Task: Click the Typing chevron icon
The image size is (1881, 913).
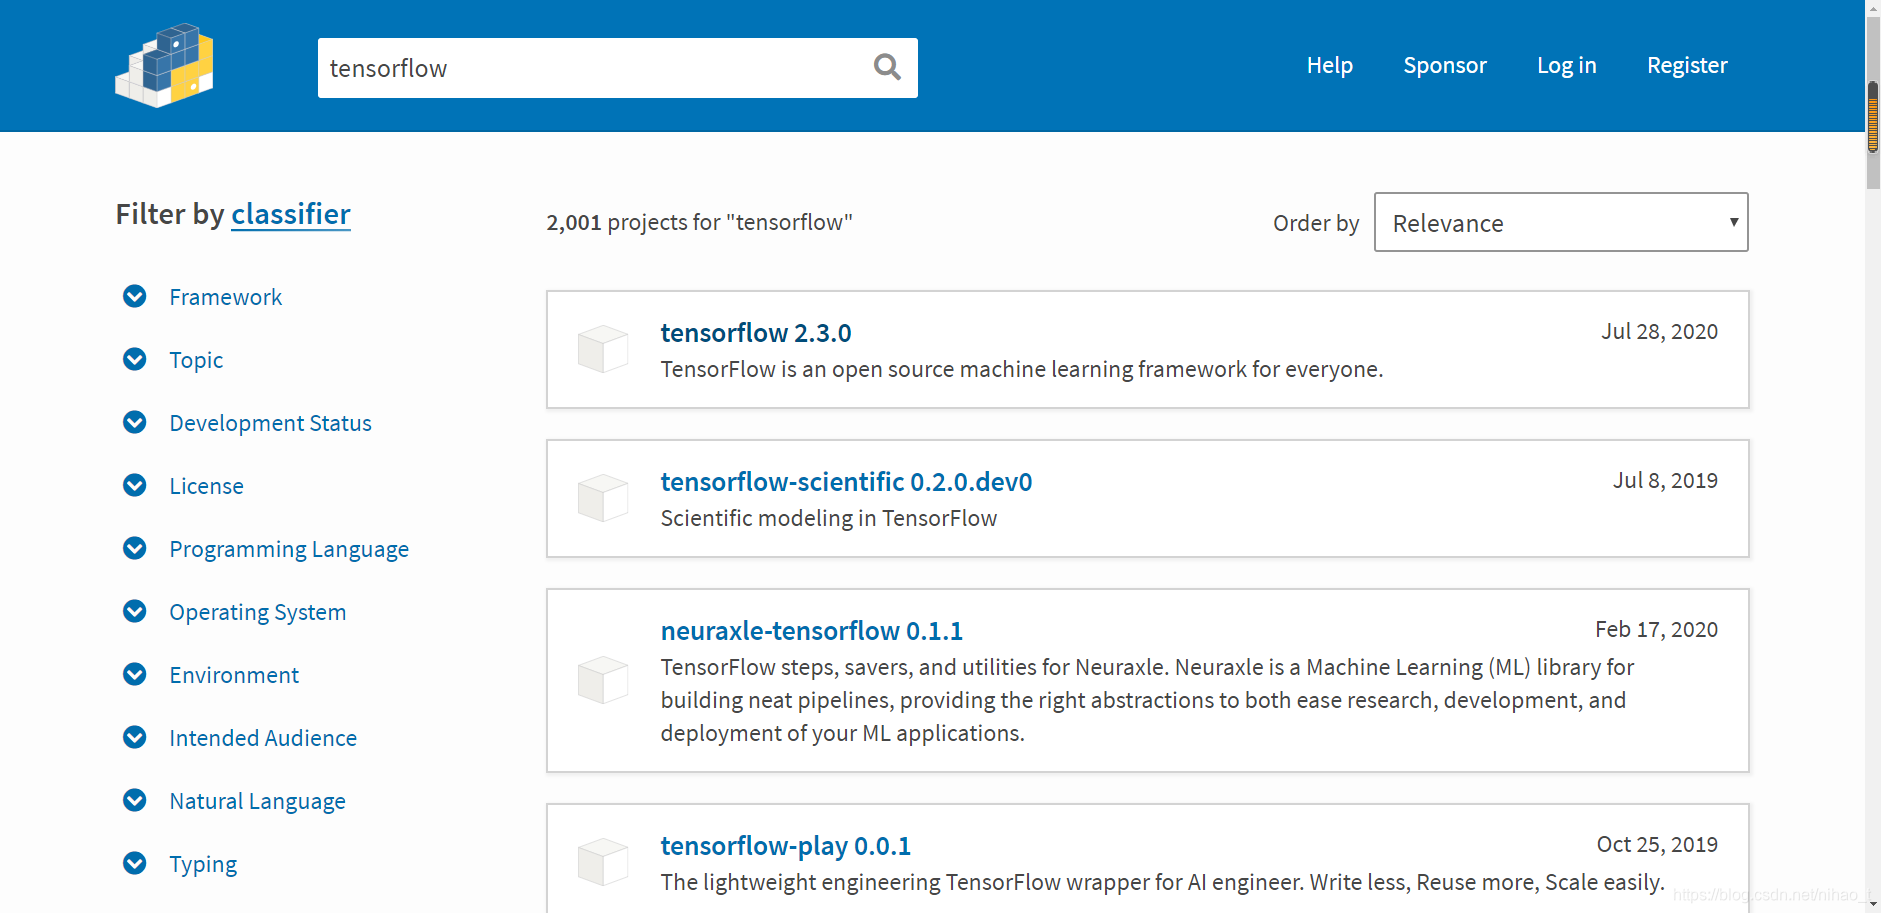Action: [135, 863]
